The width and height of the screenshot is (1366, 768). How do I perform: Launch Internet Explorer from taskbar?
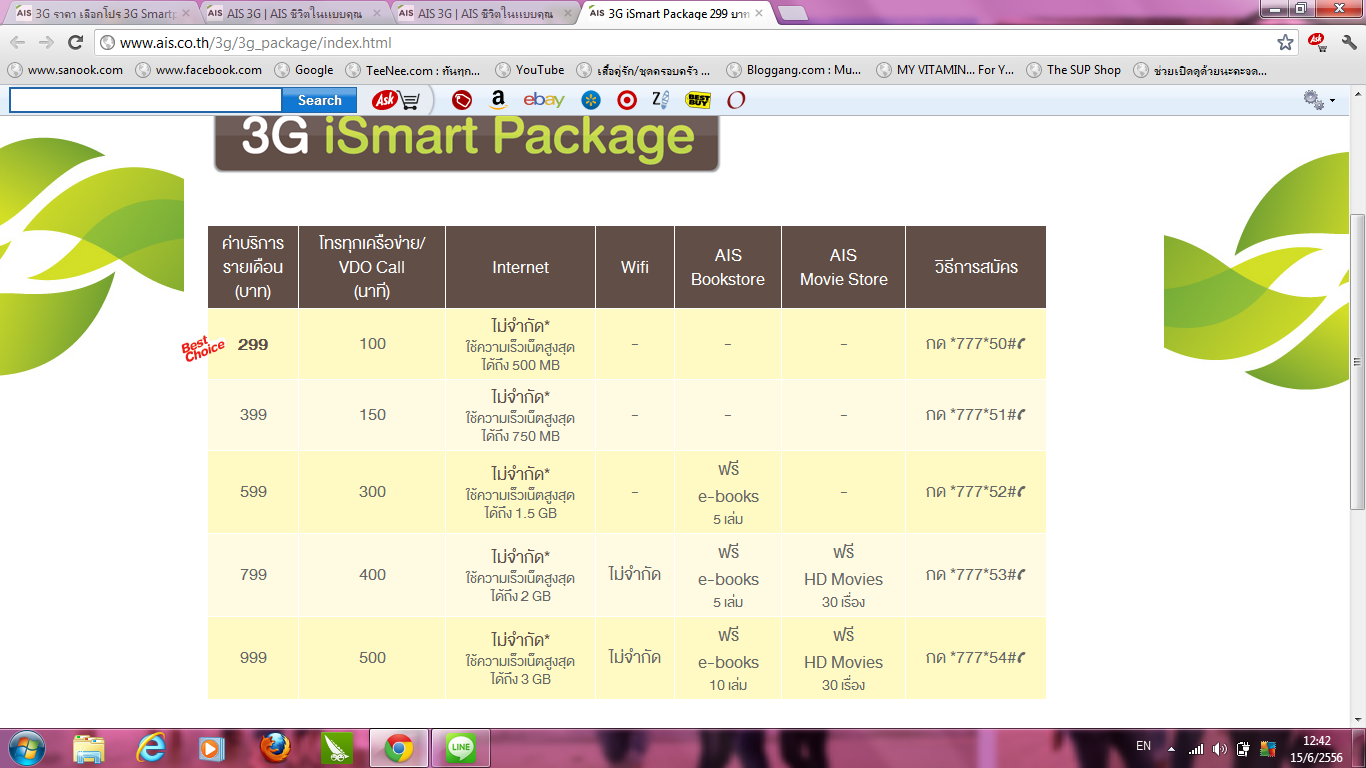click(151, 748)
